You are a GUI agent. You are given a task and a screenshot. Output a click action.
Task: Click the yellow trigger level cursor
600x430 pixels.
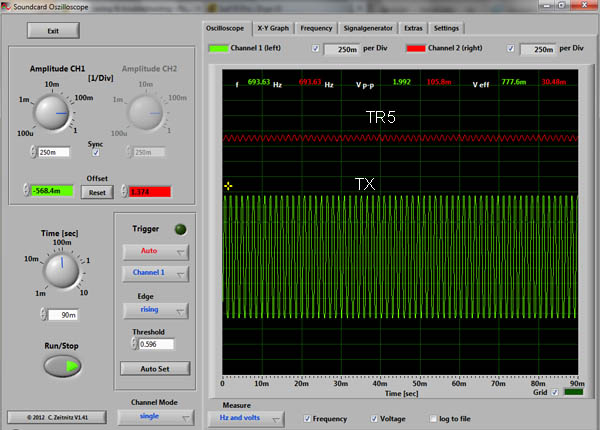click(228, 186)
